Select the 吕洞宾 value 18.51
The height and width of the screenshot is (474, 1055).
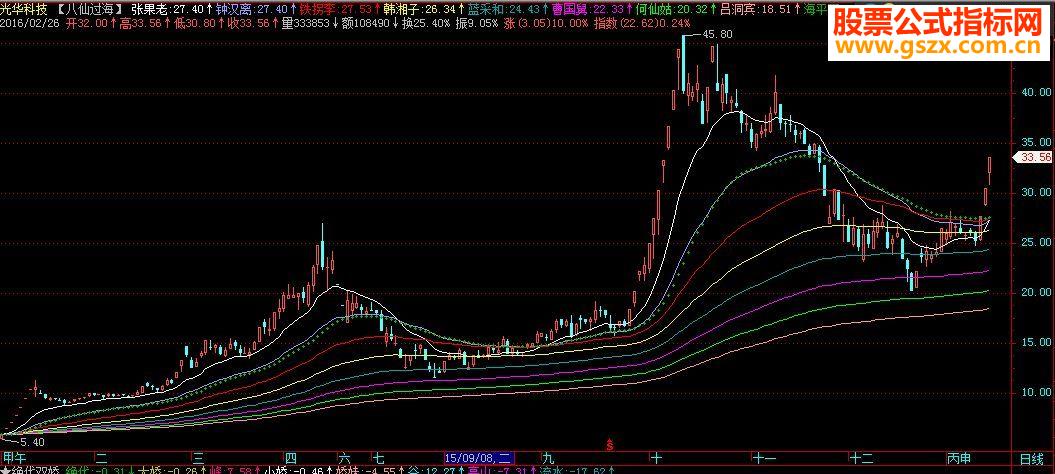tap(775, 10)
